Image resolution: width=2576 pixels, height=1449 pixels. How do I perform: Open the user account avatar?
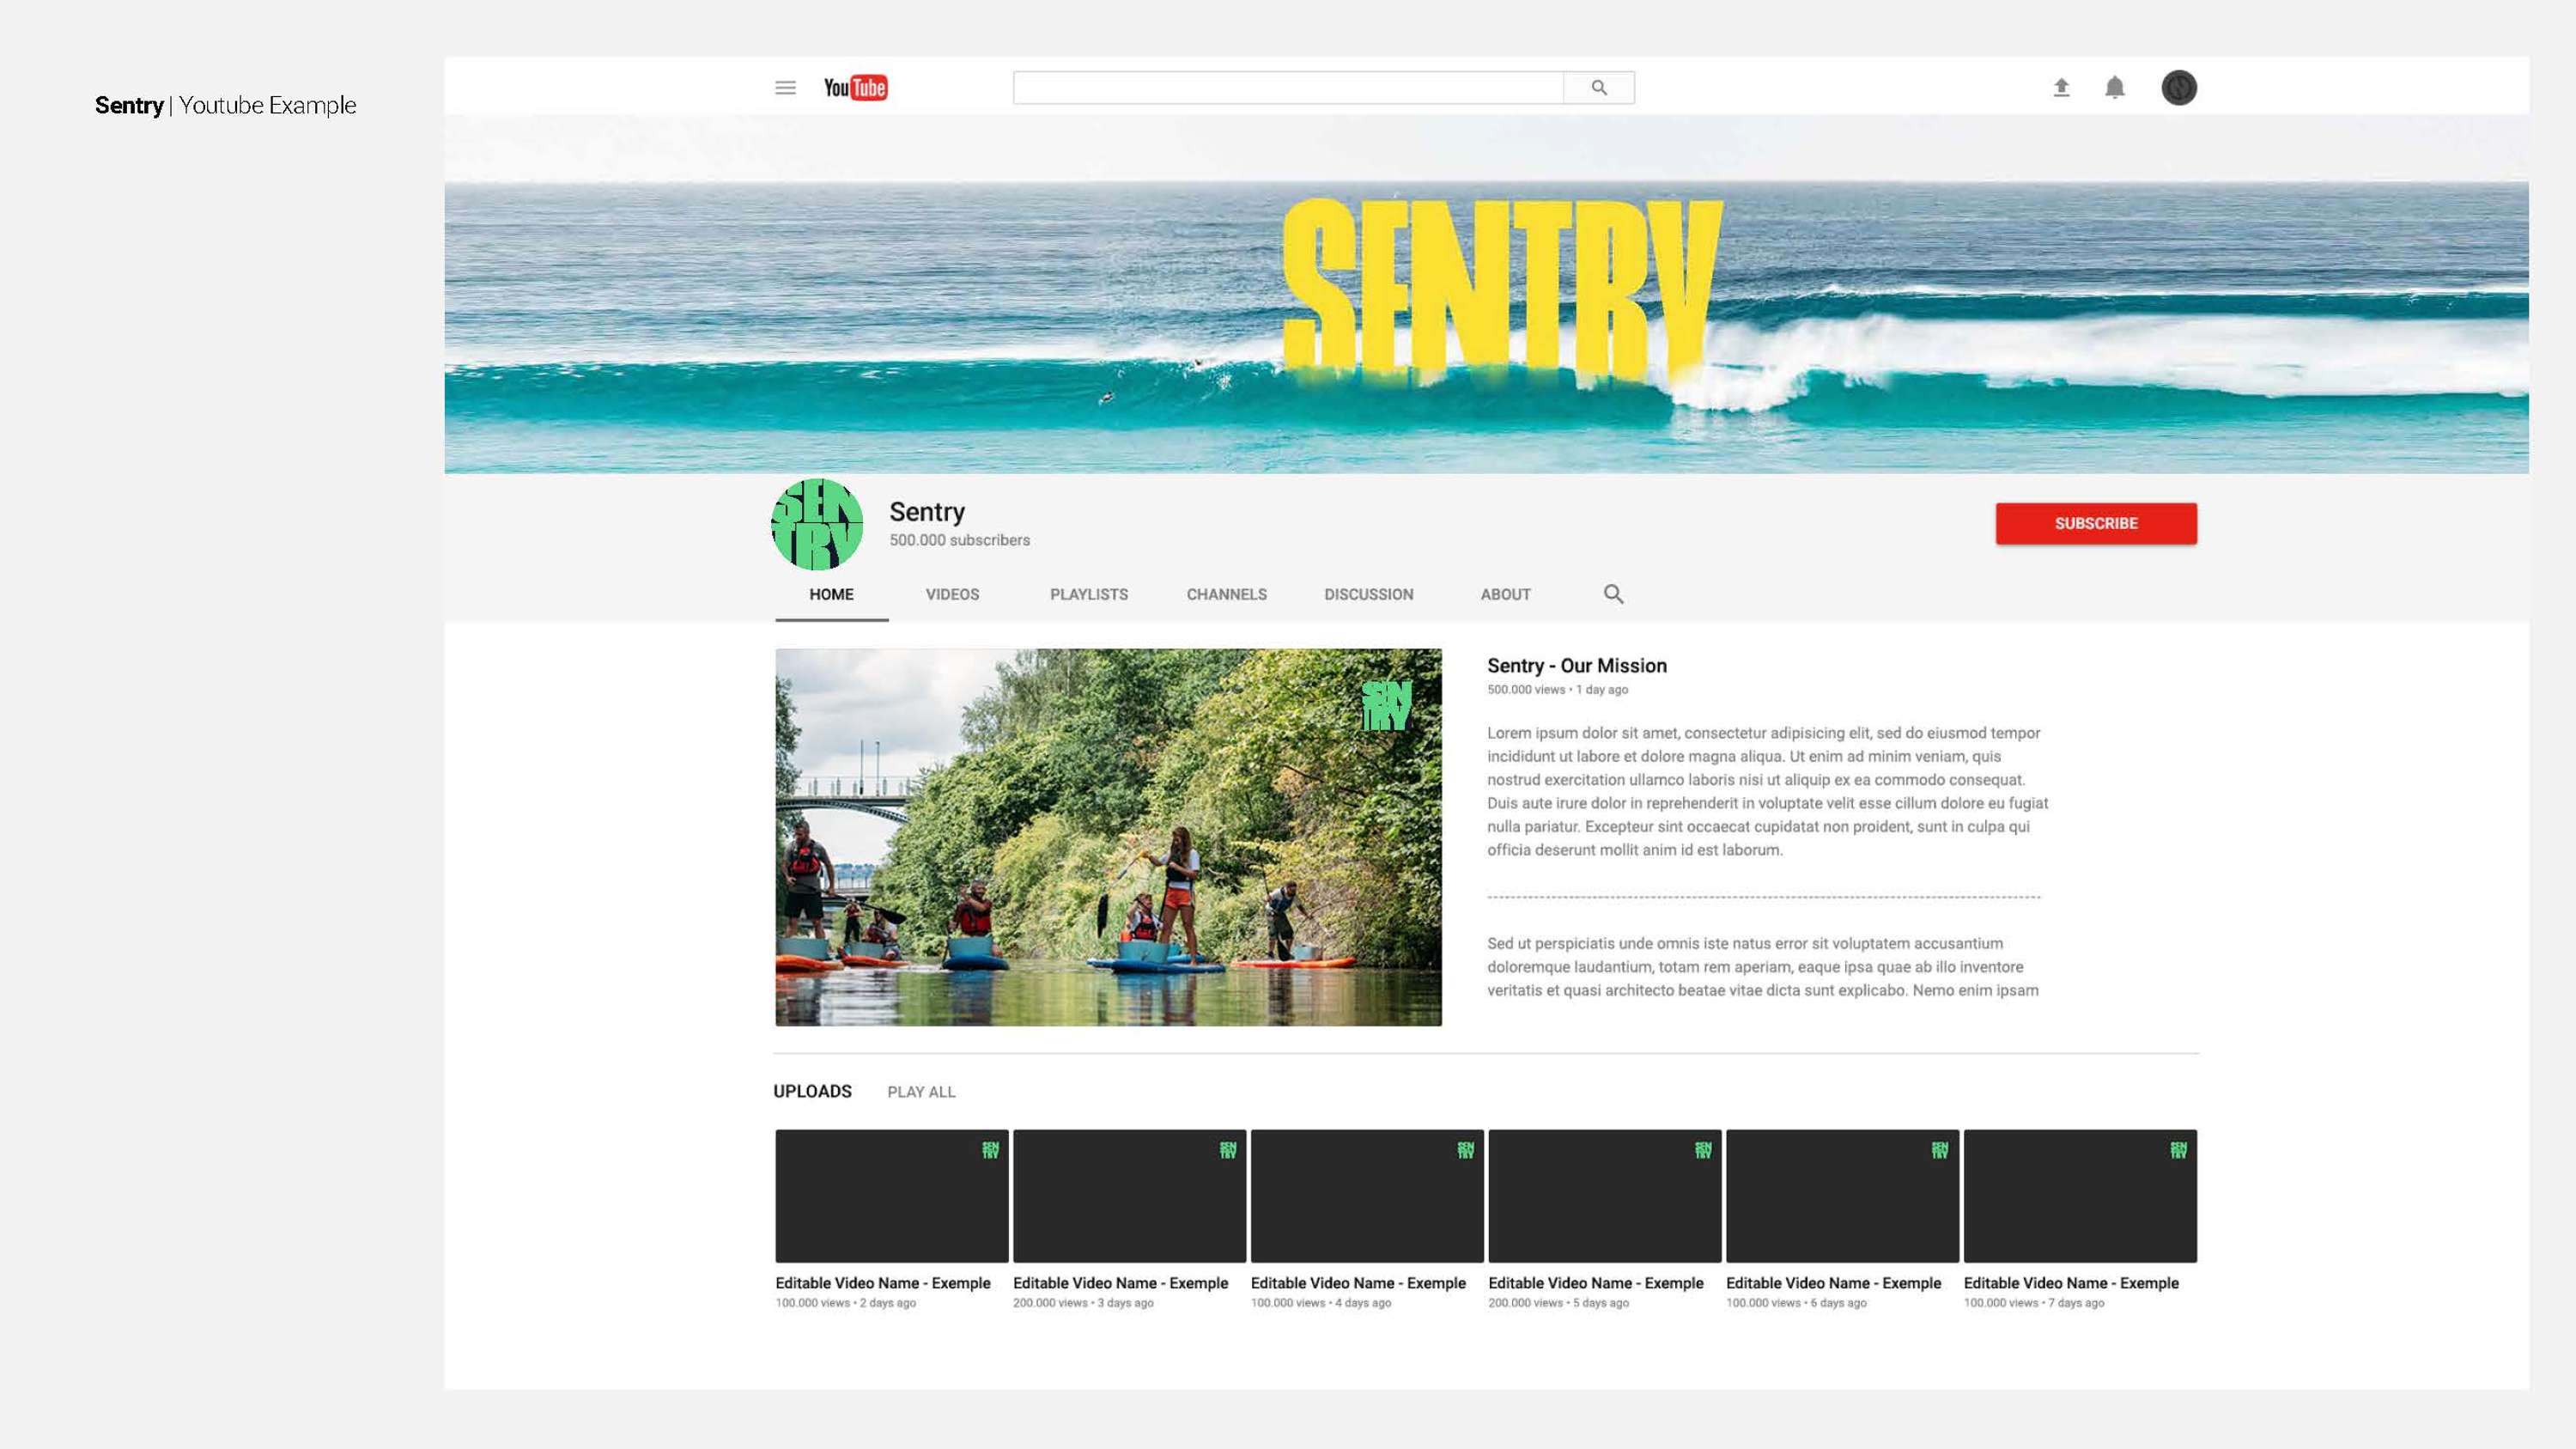click(x=2179, y=88)
